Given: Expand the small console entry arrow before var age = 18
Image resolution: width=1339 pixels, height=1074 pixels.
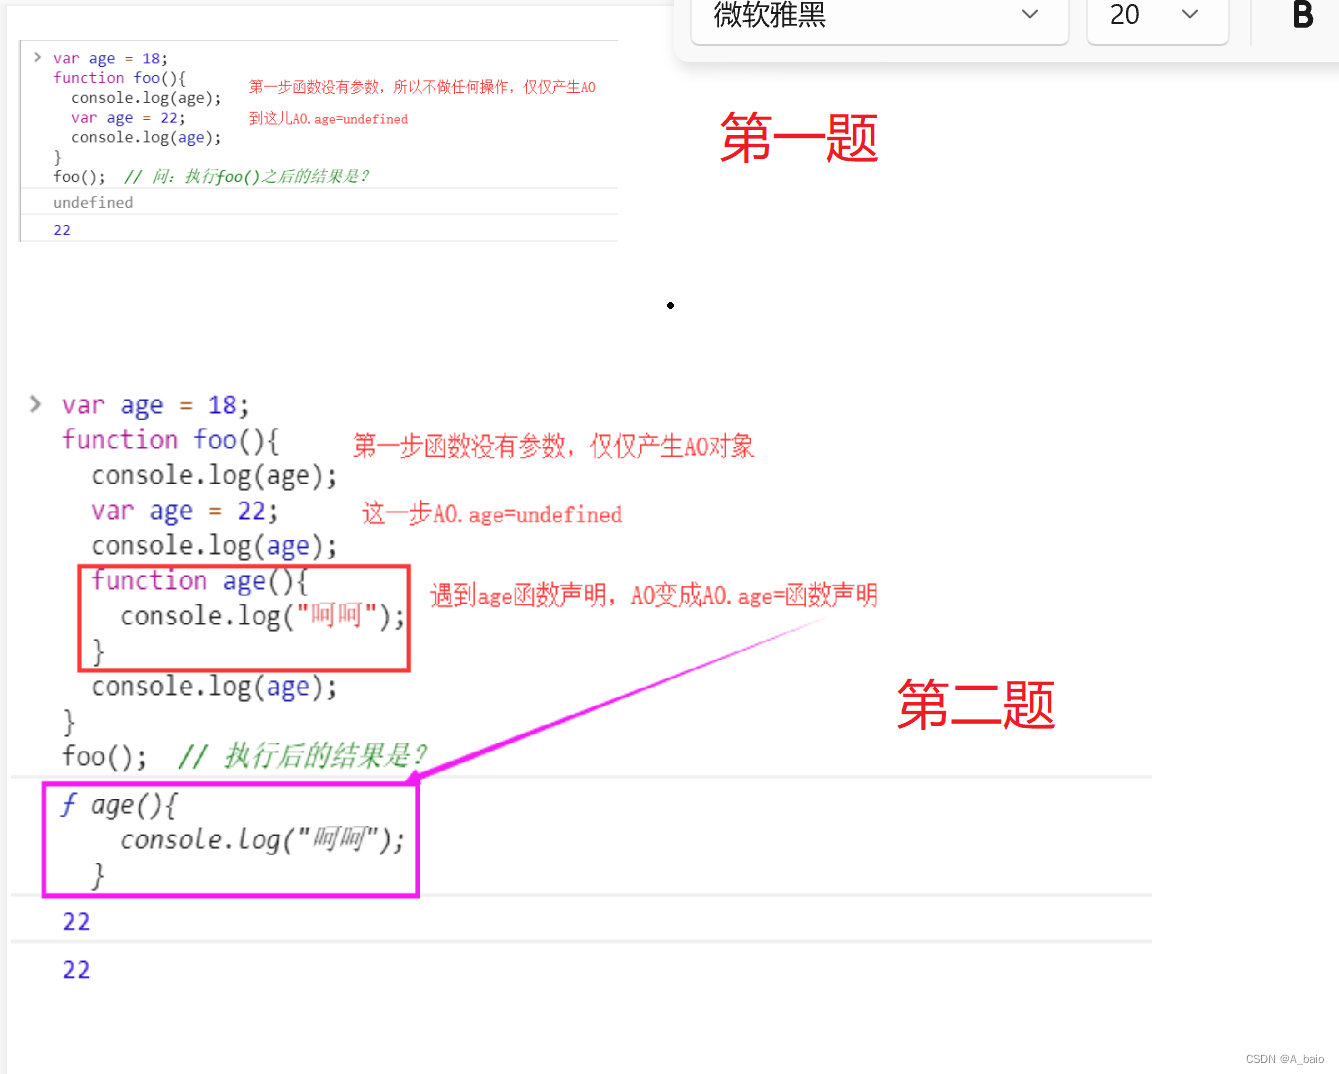Looking at the screenshot, I should 37,57.
